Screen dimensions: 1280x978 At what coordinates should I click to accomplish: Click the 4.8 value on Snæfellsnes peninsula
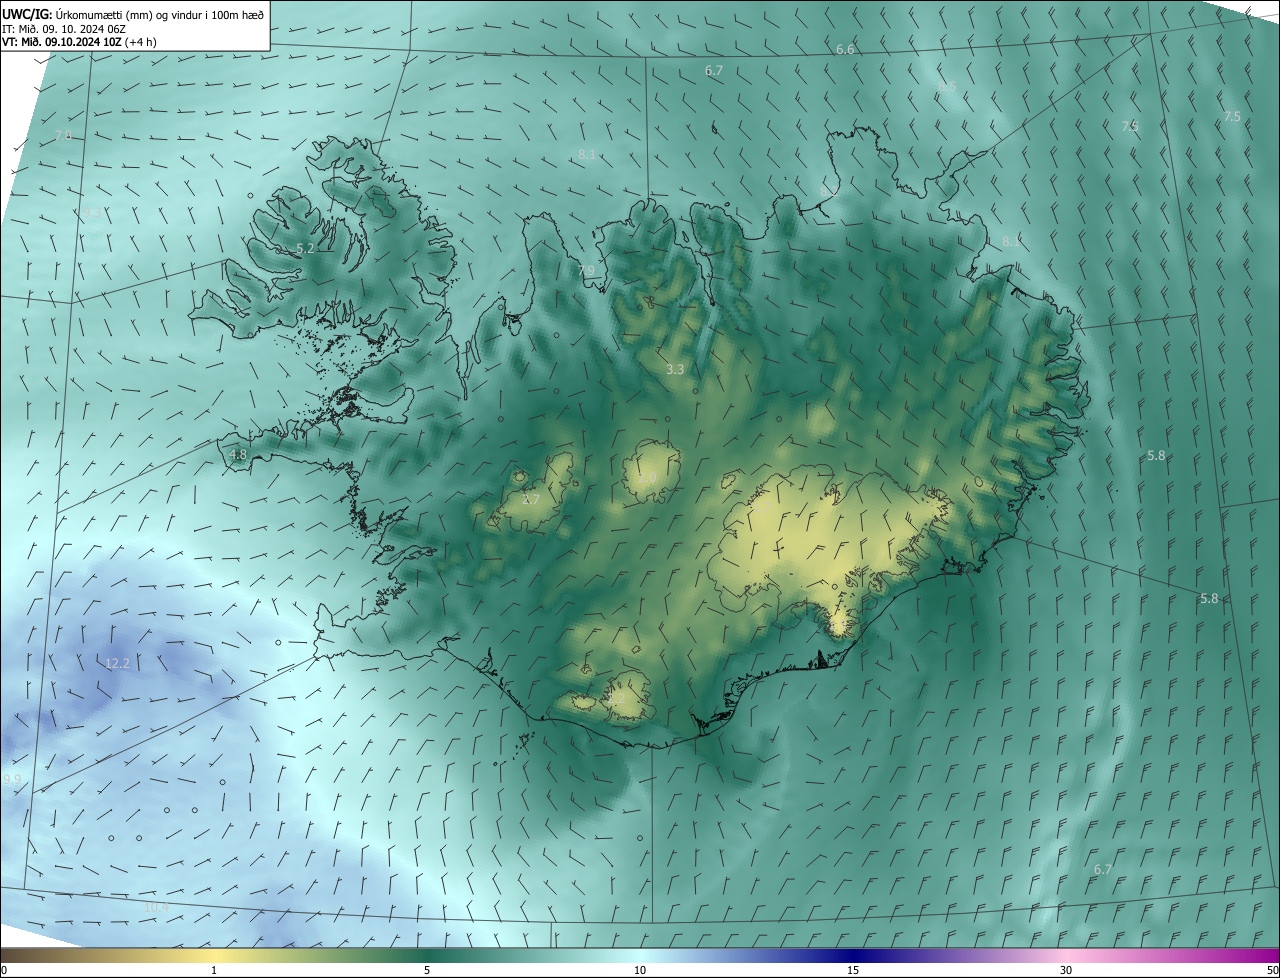tap(238, 454)
